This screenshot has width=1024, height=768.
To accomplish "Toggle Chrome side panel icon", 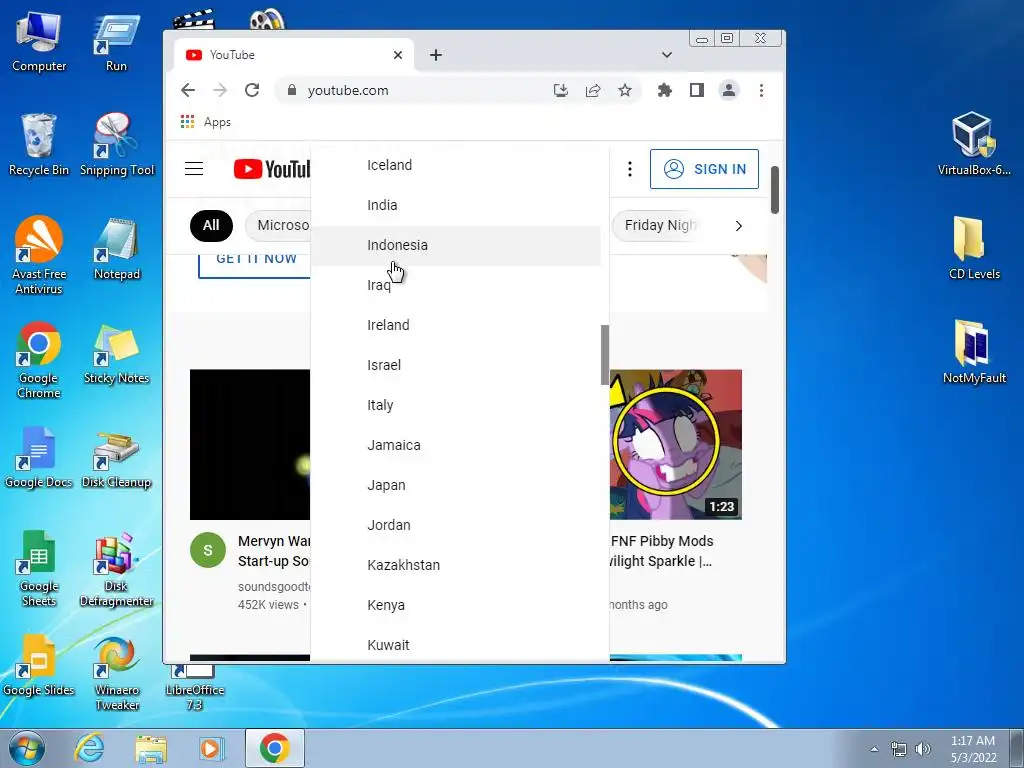I will (697, 90).
